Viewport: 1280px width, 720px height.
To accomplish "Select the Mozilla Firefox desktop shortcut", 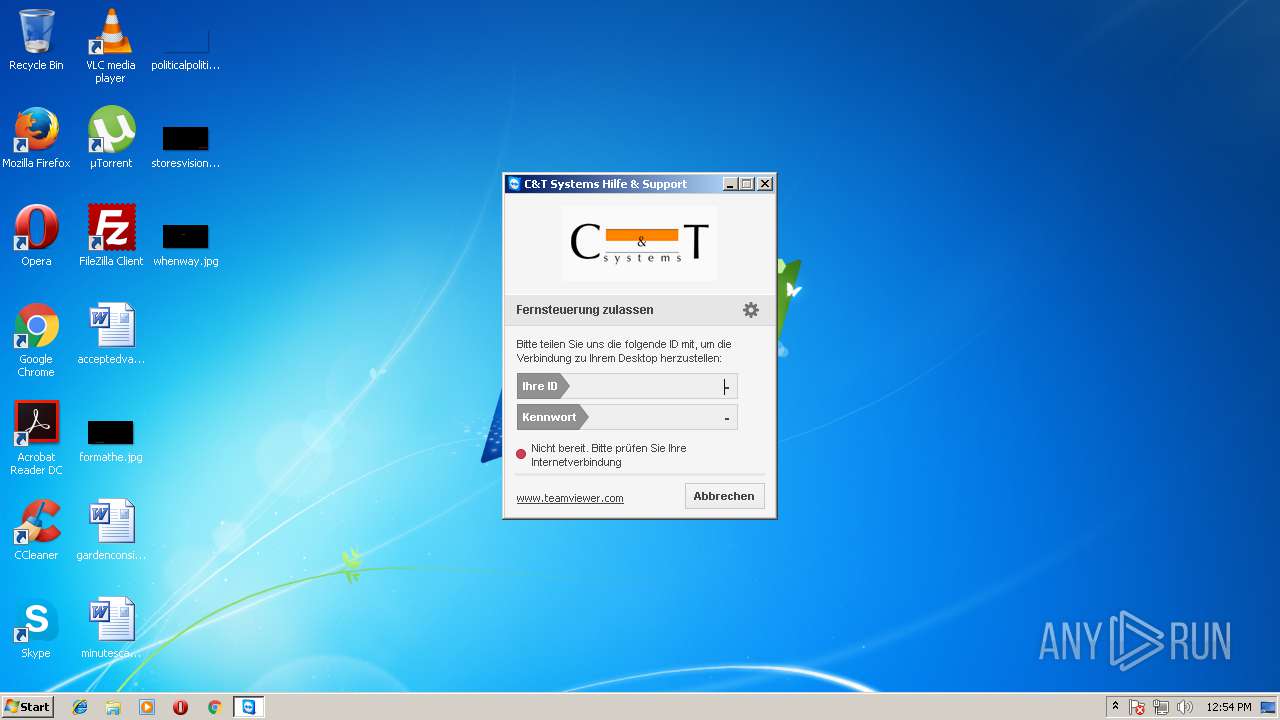I will [x=36, y=138].
